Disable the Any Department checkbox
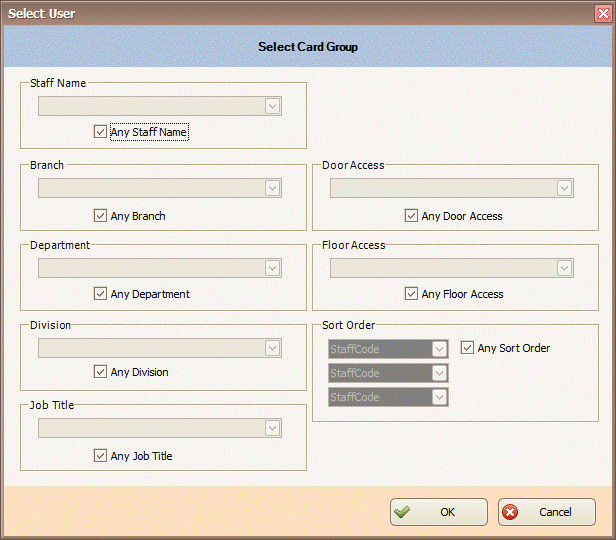This screenshot has height=540, width=616. click(x=100, y=294)
